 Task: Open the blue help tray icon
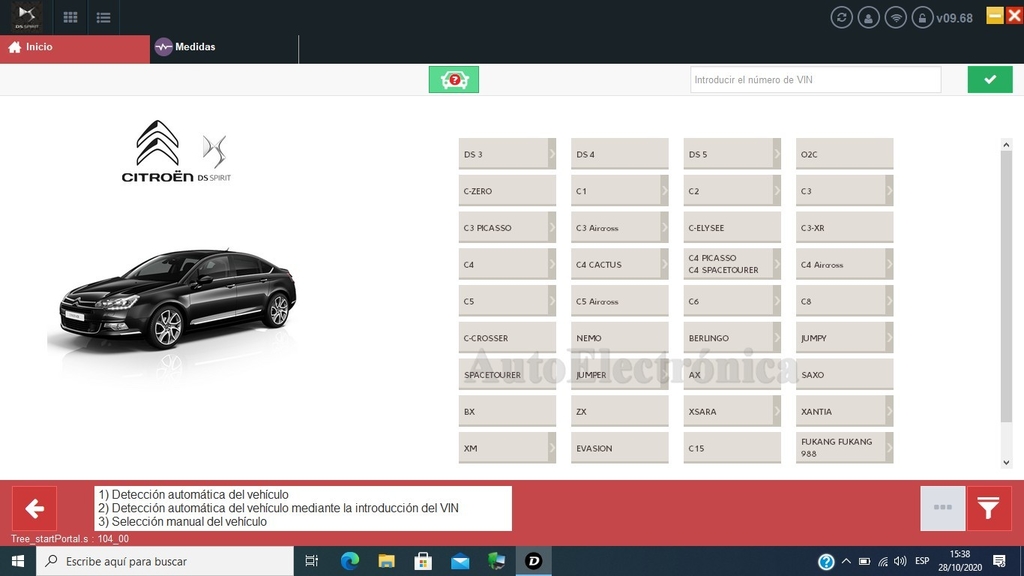[825, 562]
